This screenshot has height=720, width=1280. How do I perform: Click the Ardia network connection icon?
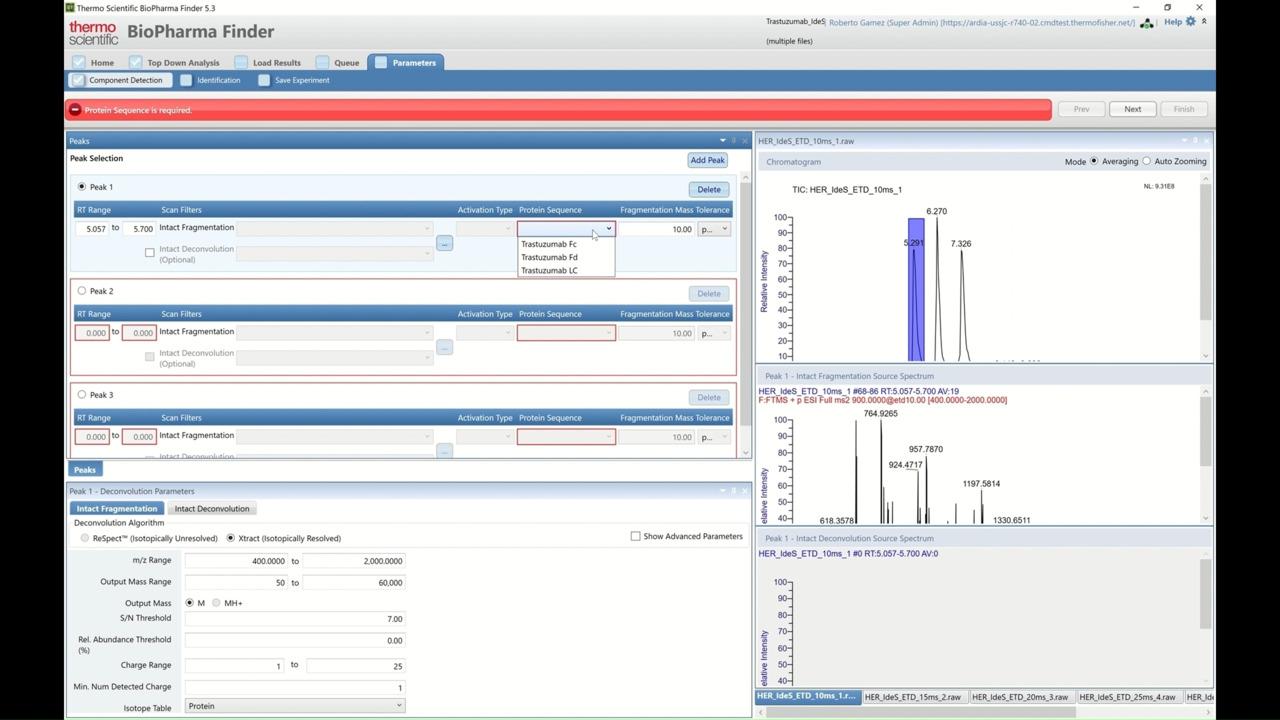(1147, 23)
